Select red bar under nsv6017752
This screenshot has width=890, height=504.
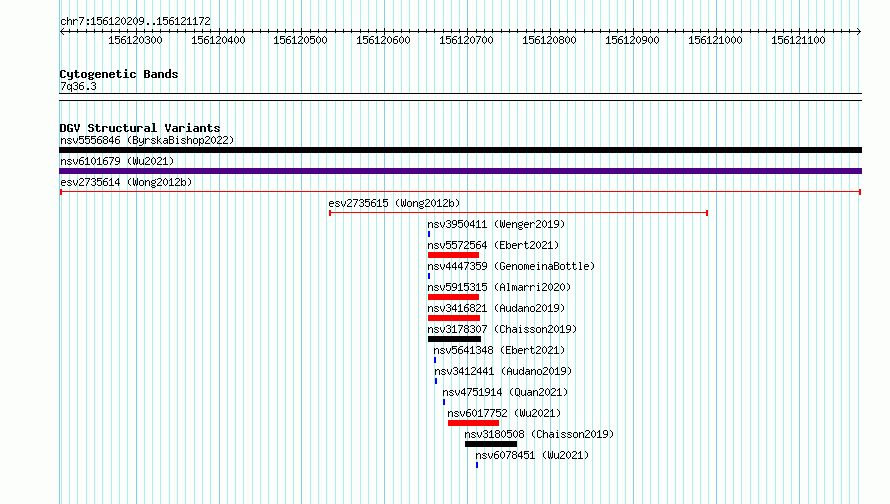click(x=473, y=423)
